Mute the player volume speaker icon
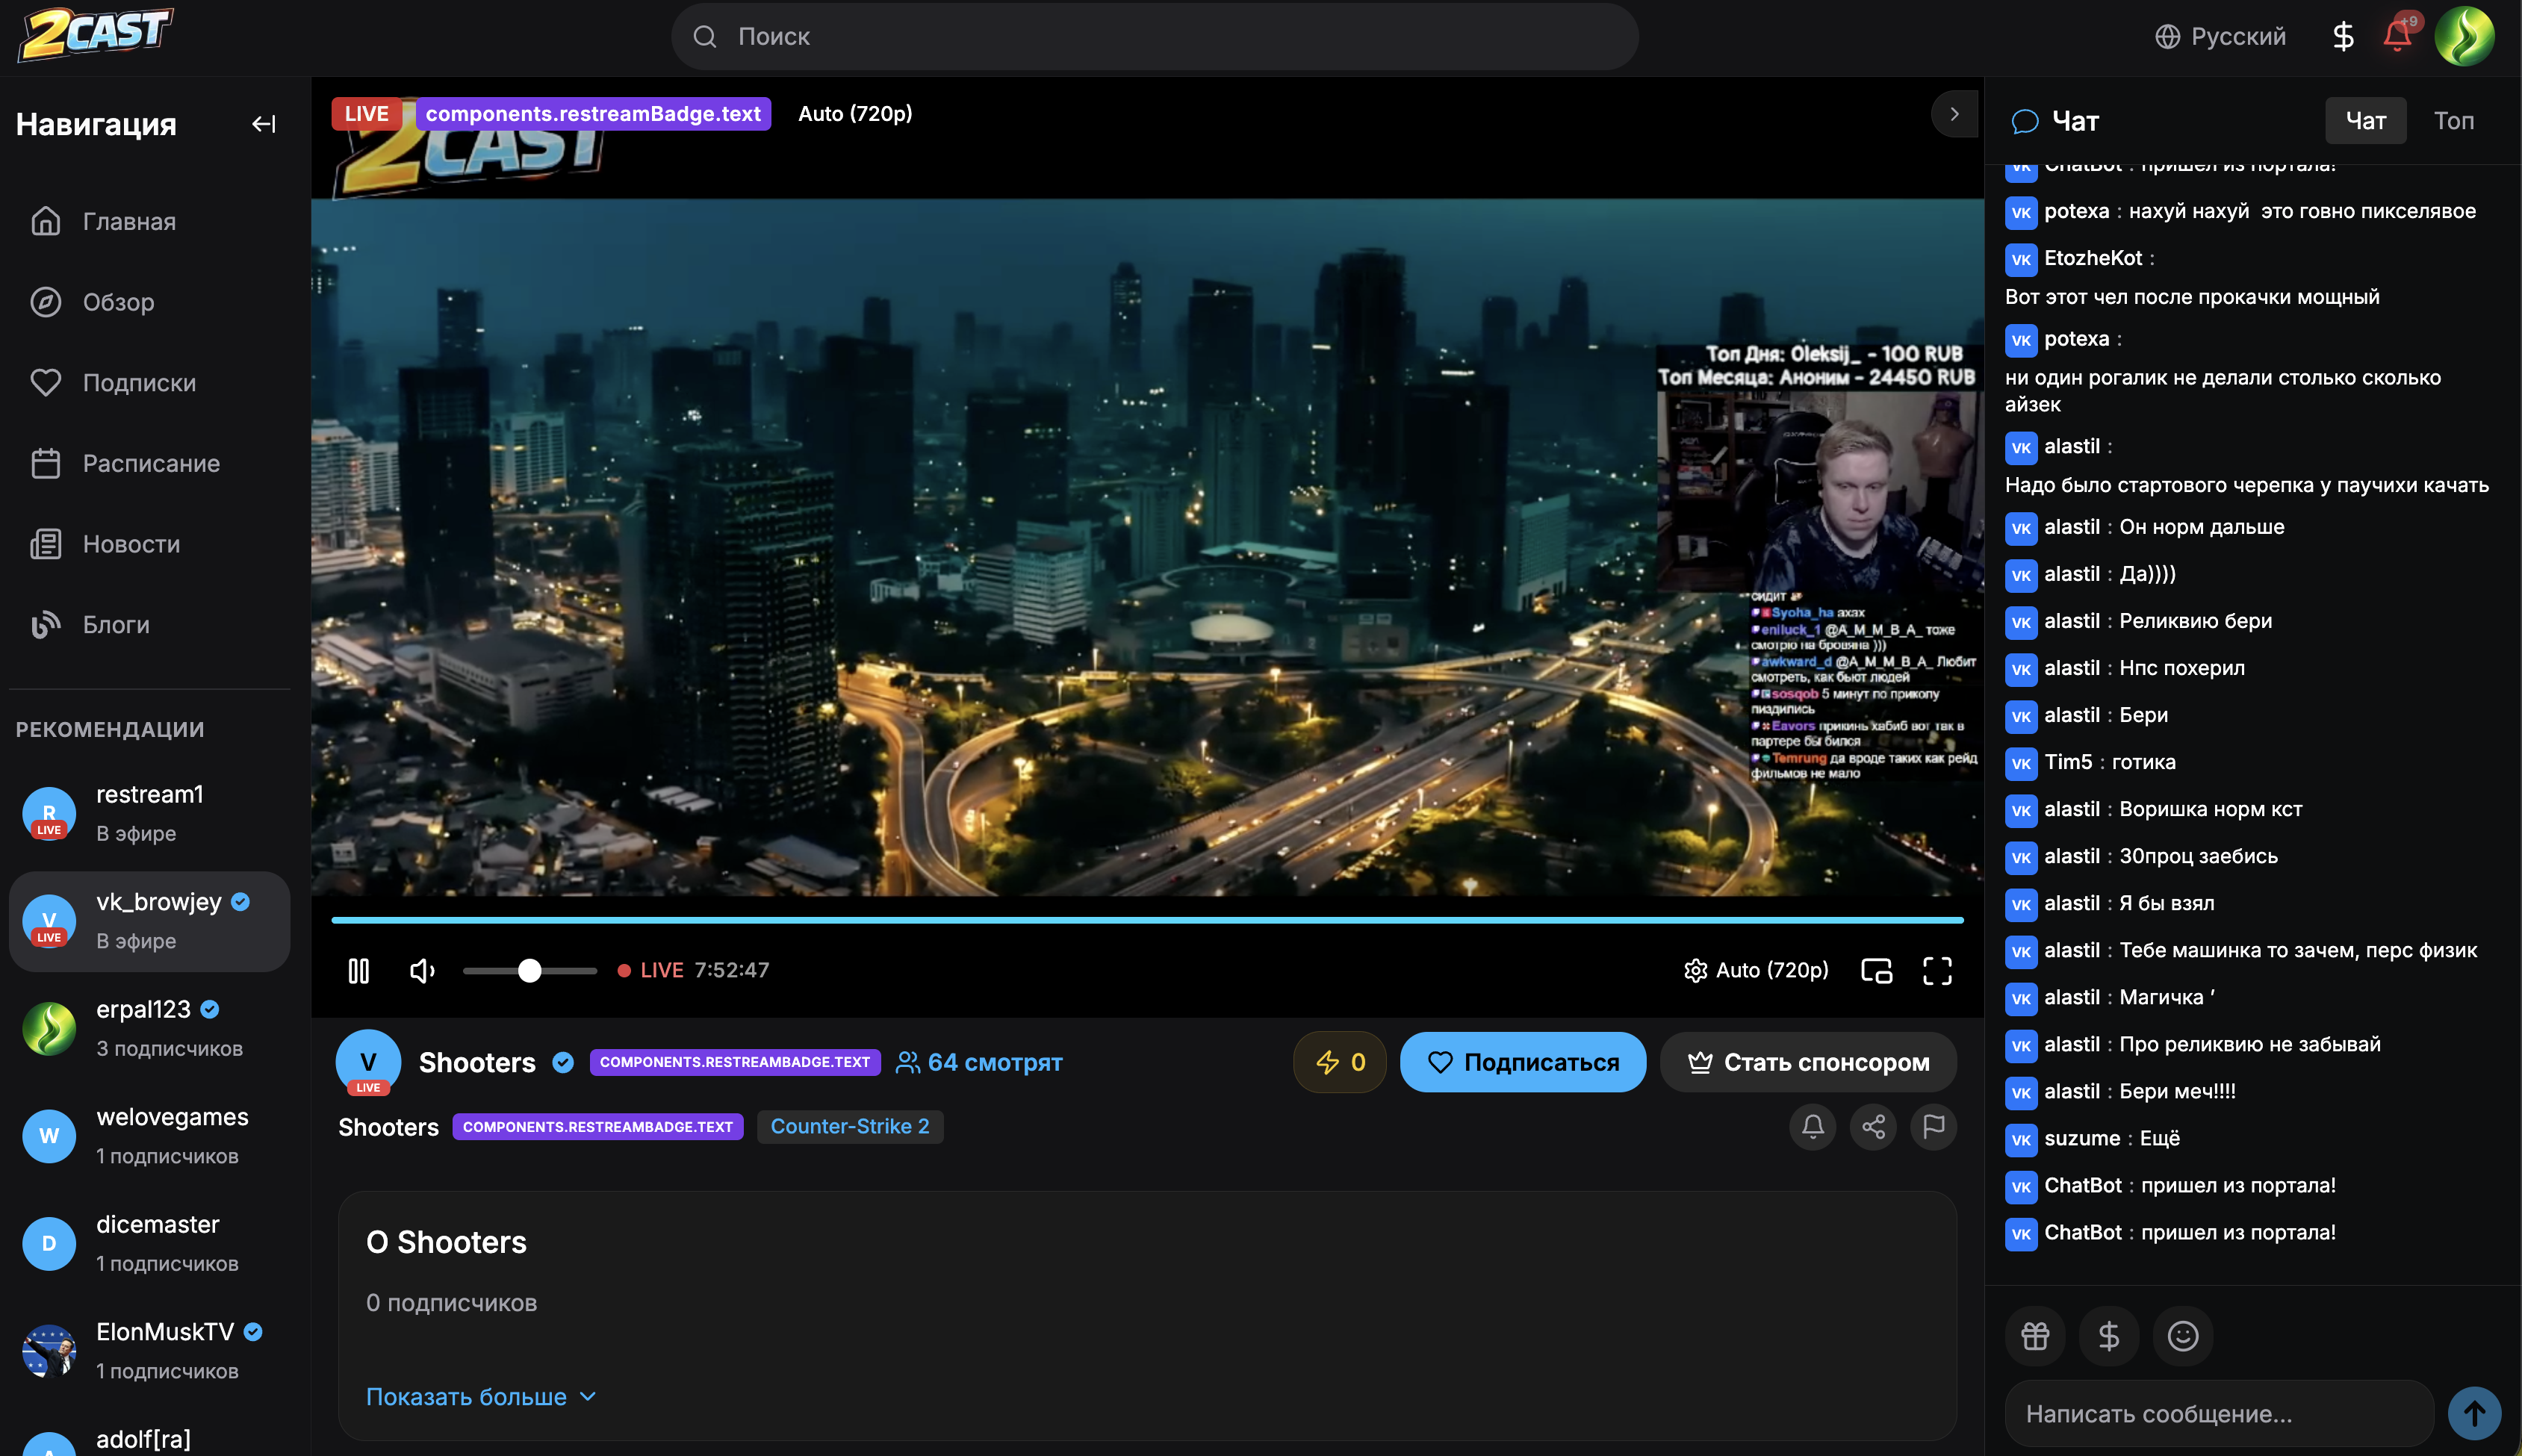This screenshot has width=2522, height=1456. [422, 971]
